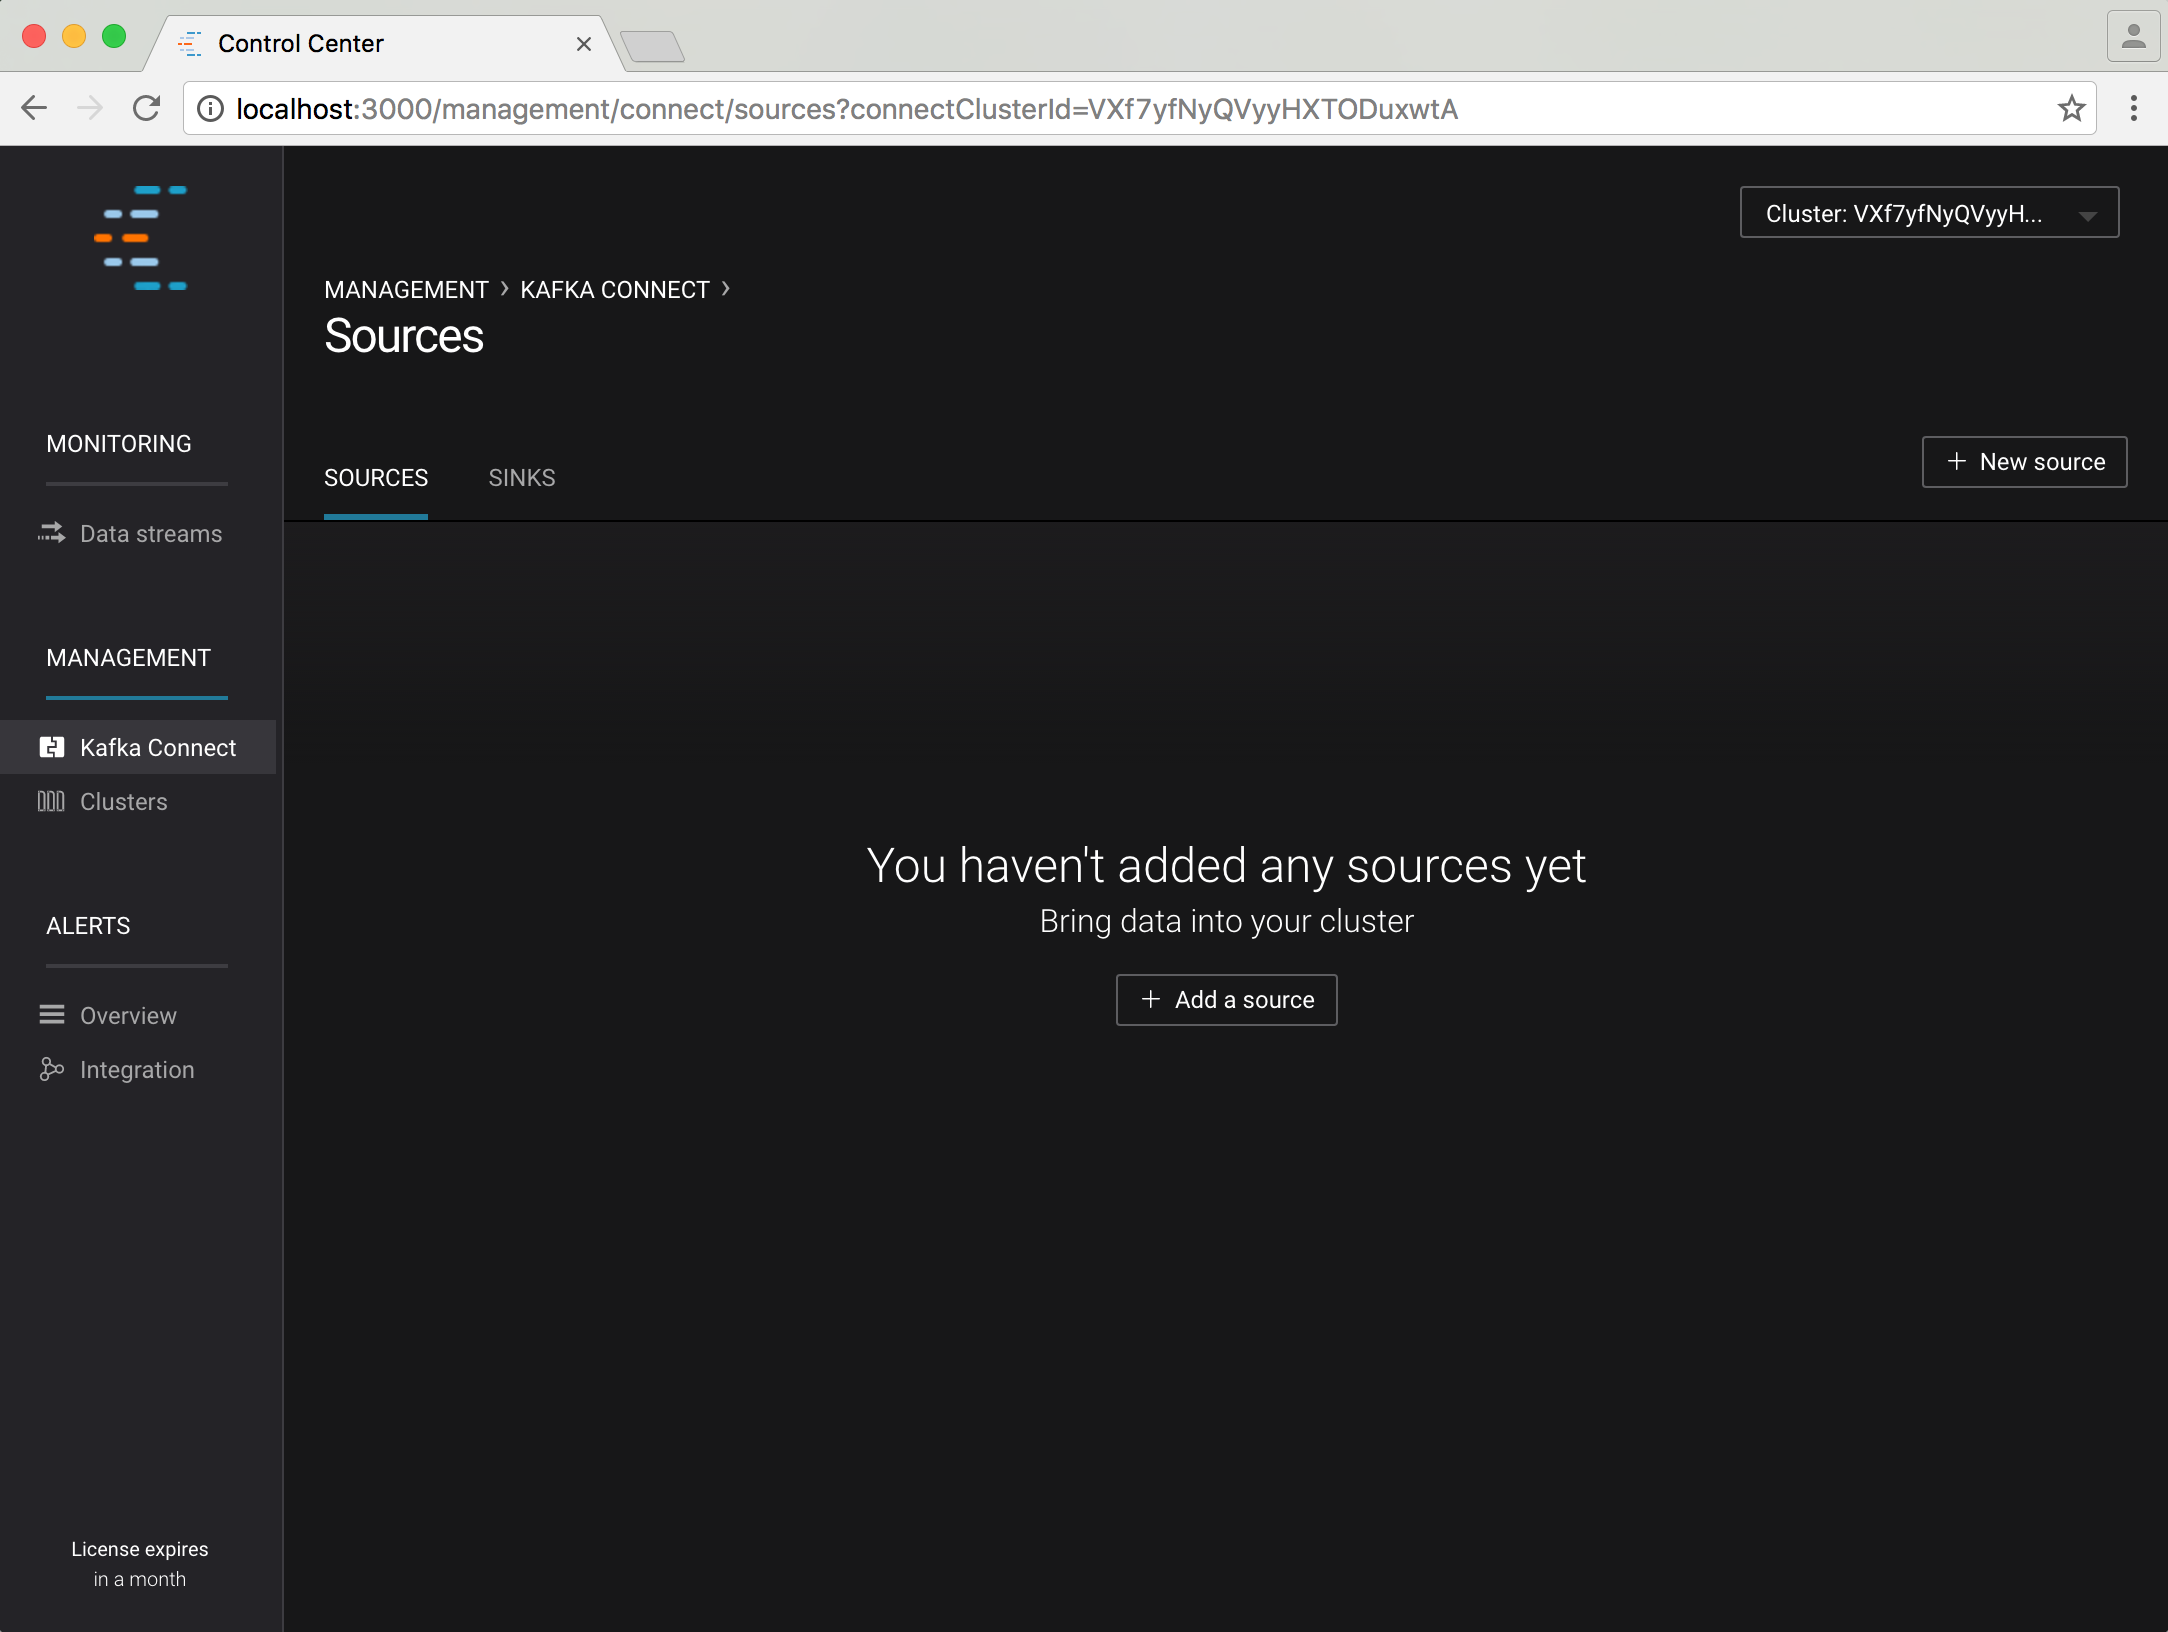The height and width of the screenshot is (1632, 2168).
Task: Open Data streams via its arrow icon
Action: [x=51, y=533]
